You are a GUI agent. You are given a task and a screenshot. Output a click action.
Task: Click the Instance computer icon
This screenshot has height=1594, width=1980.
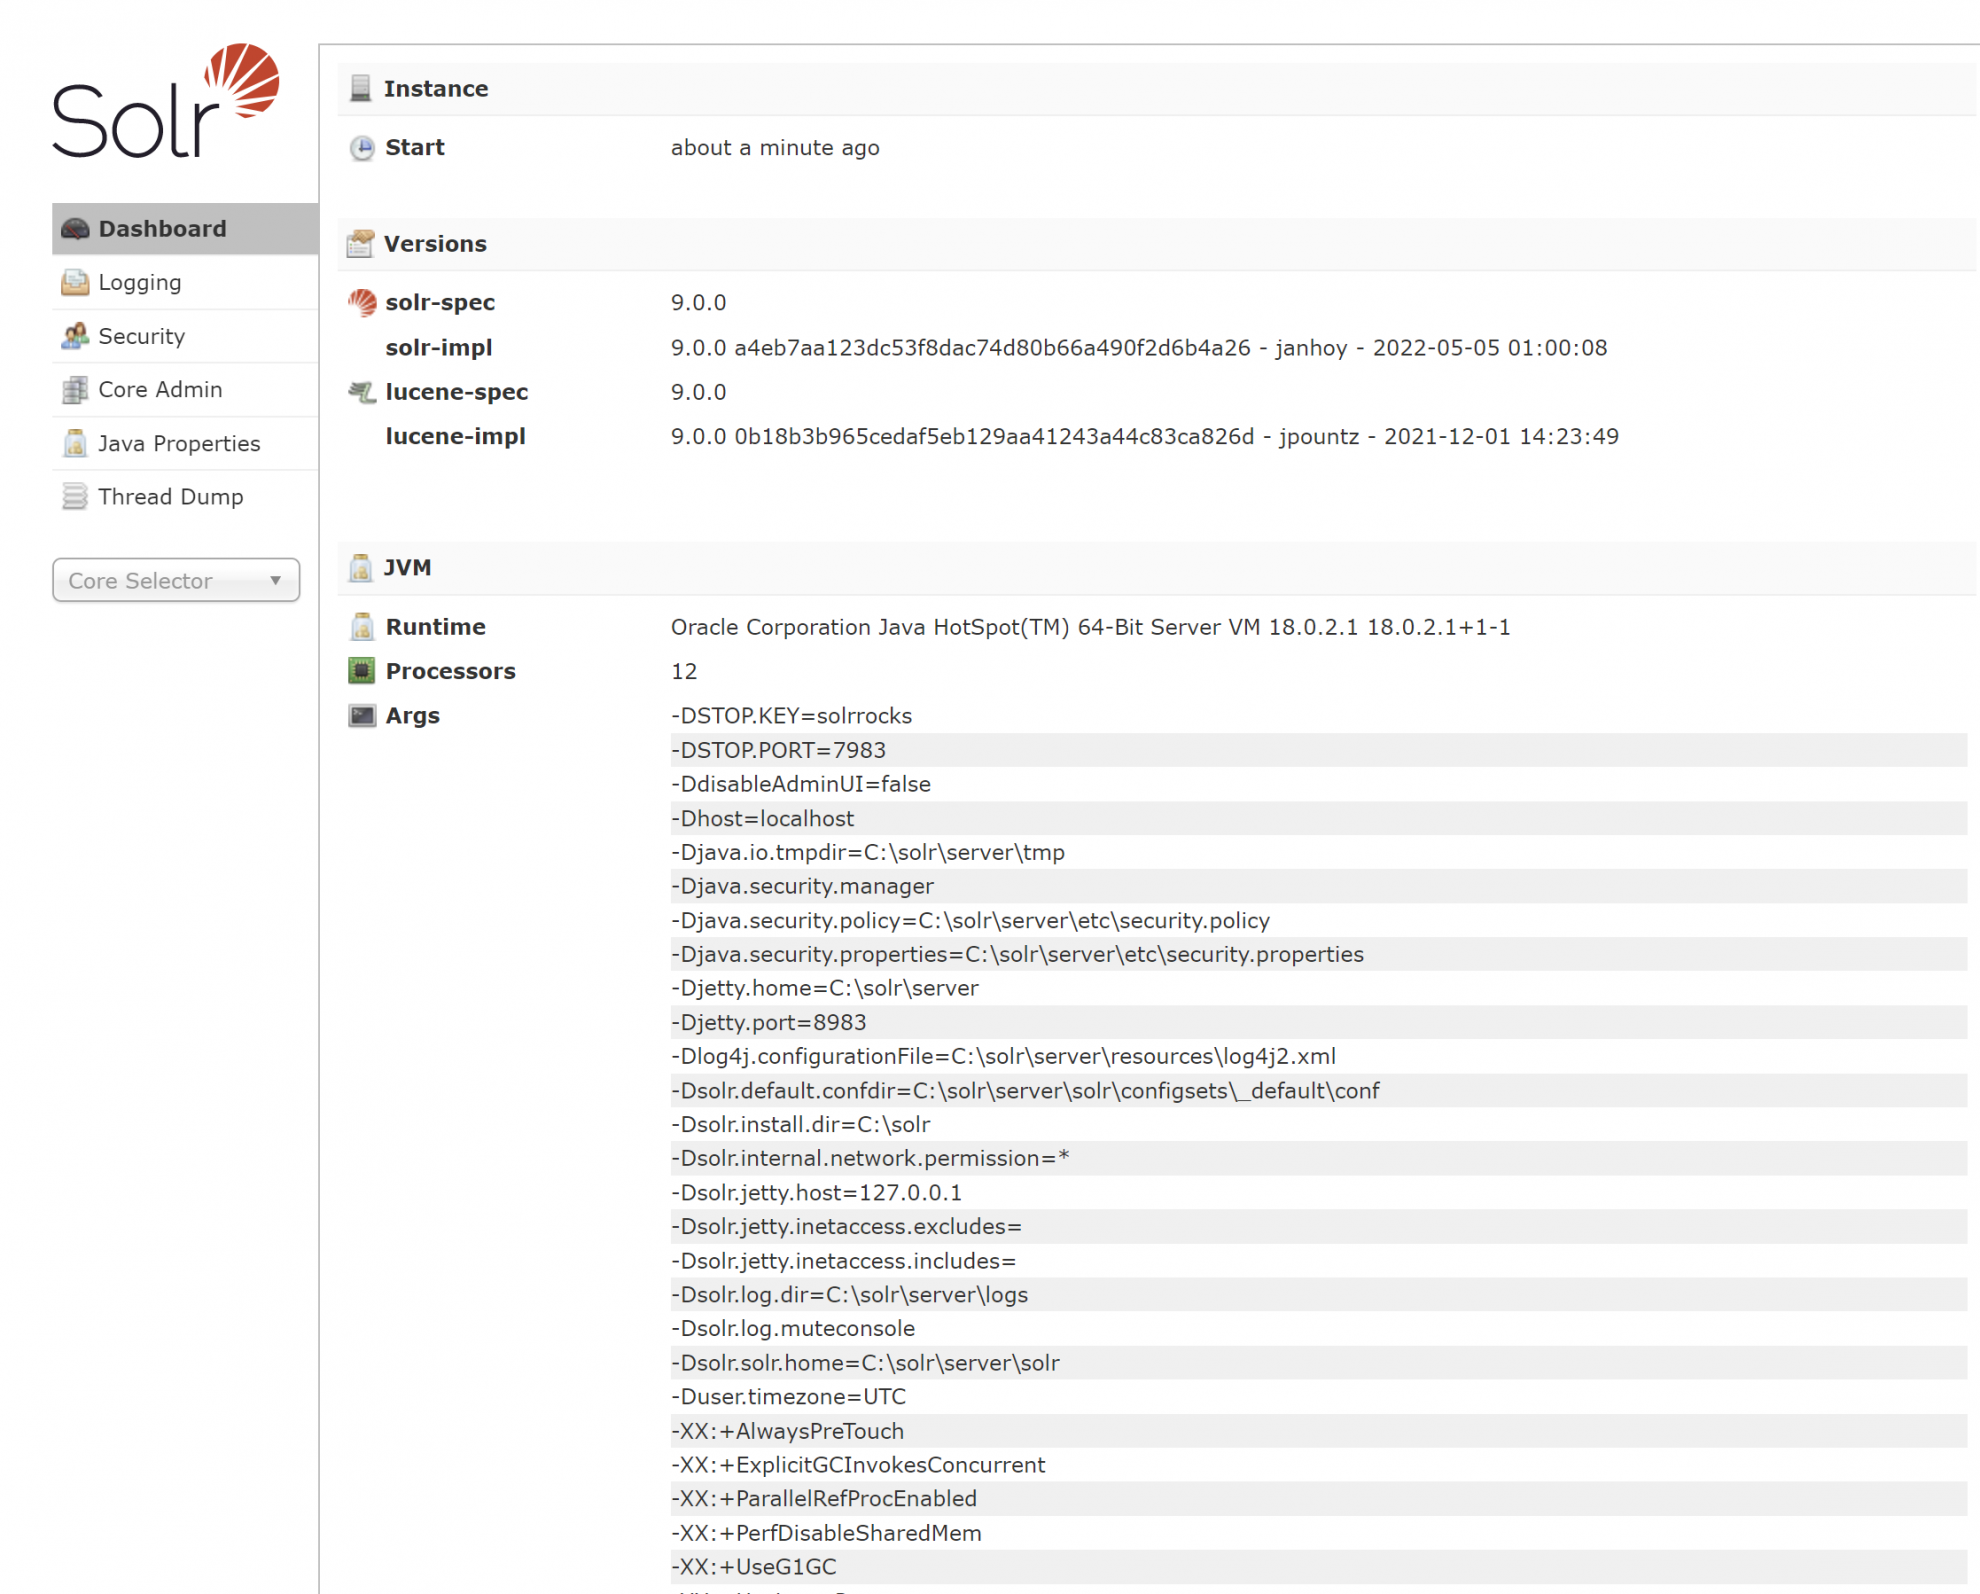(x=360, y=88)
